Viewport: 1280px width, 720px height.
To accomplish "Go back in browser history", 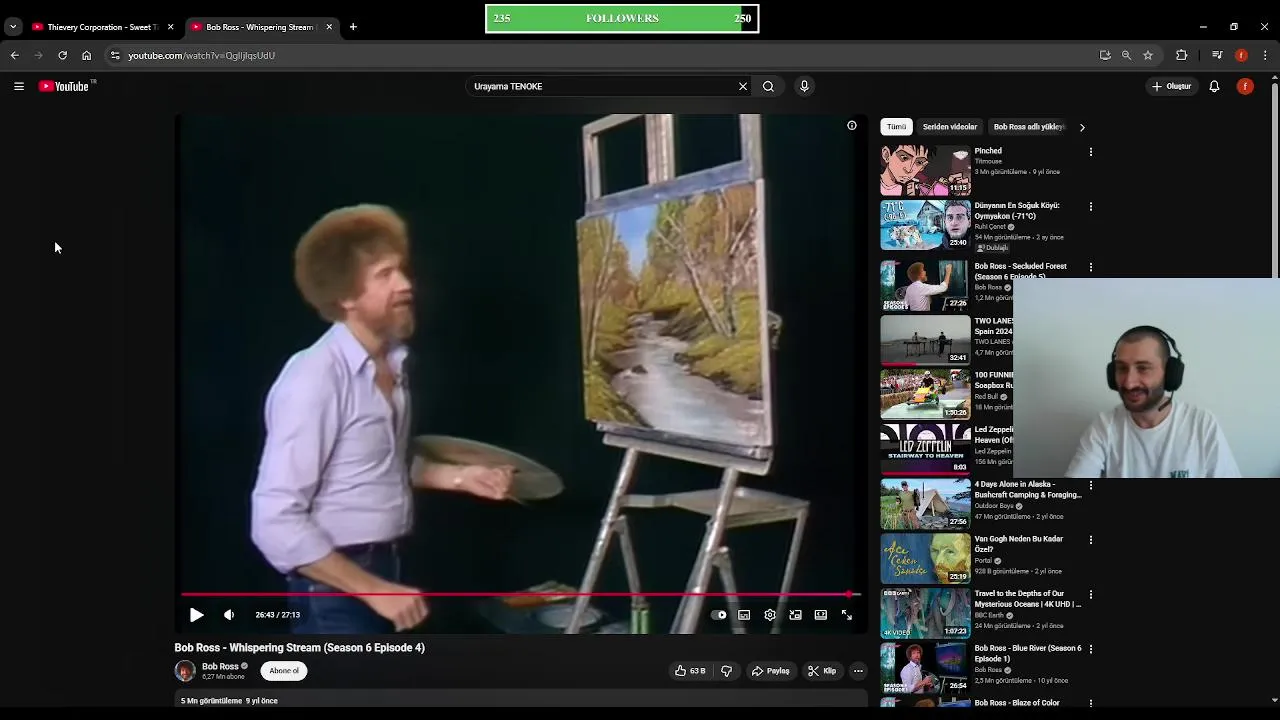I will (x=15, y=56).
